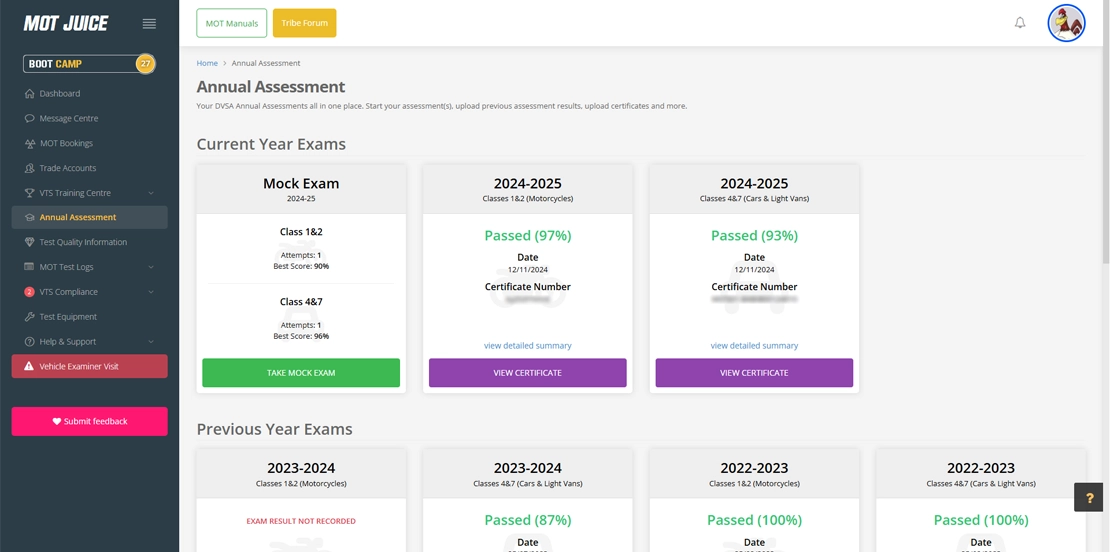Click the Boot Camp 27 counter badge
1110x552 pixels.
tap(145, 64)
